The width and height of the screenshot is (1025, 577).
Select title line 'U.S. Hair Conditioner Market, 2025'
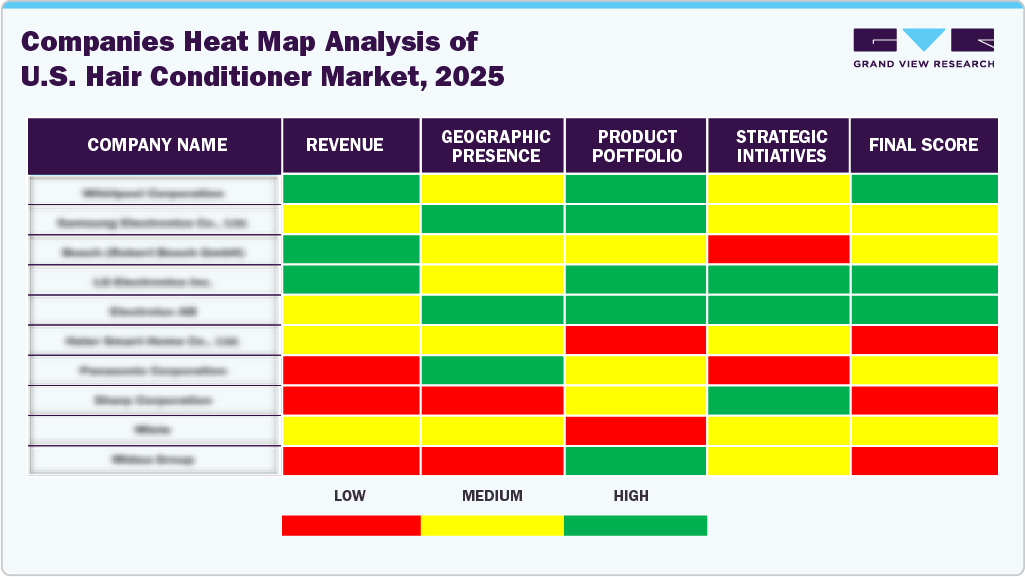pyautogui.click(x=263, y=76)
